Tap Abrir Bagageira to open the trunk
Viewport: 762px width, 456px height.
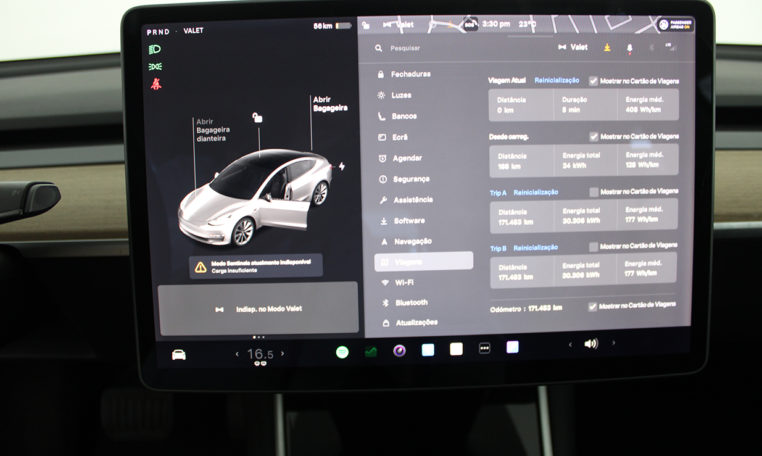click(330, 104)
